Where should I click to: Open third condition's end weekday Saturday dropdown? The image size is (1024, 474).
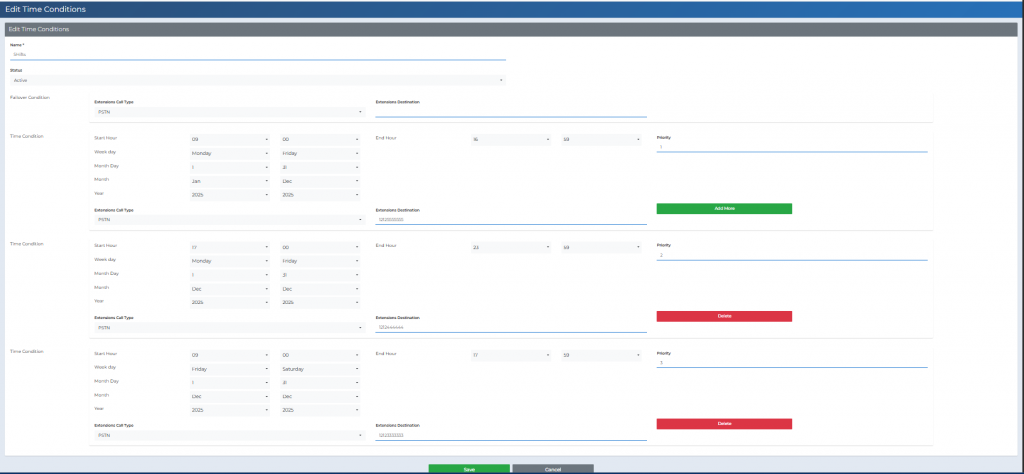319,368
